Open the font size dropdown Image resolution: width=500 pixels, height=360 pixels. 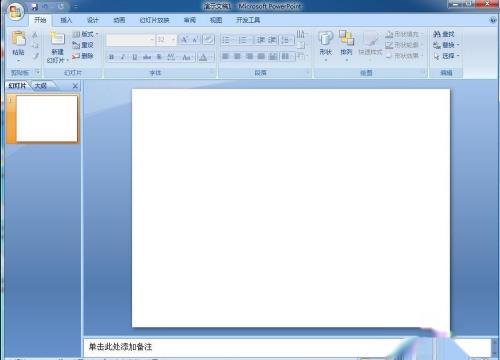pos(173,40)
